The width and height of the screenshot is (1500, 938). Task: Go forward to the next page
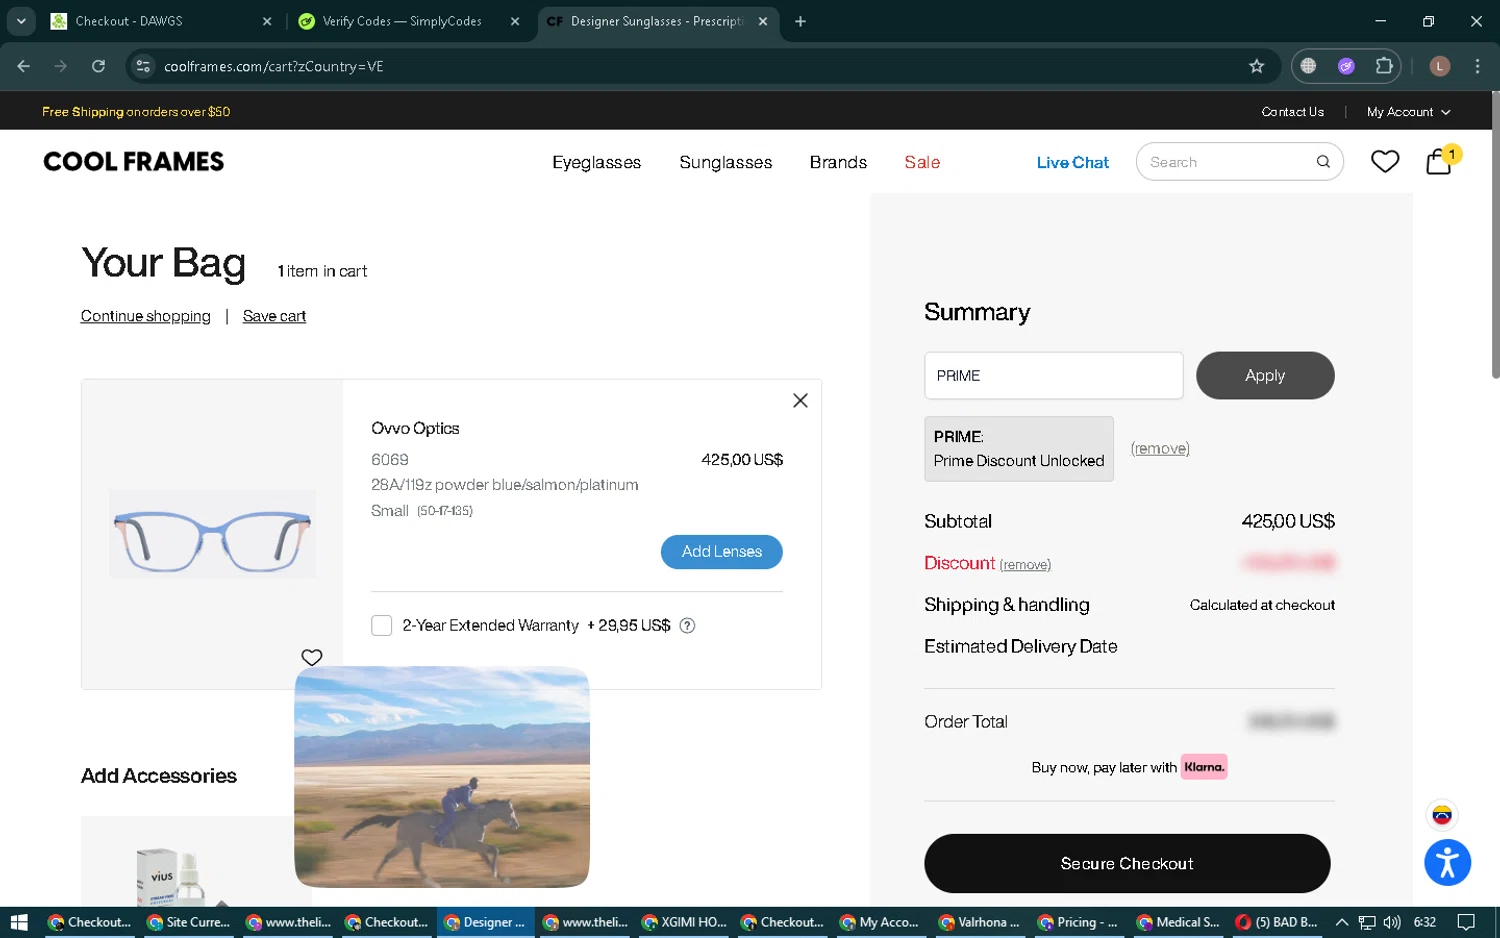(61, 66)
